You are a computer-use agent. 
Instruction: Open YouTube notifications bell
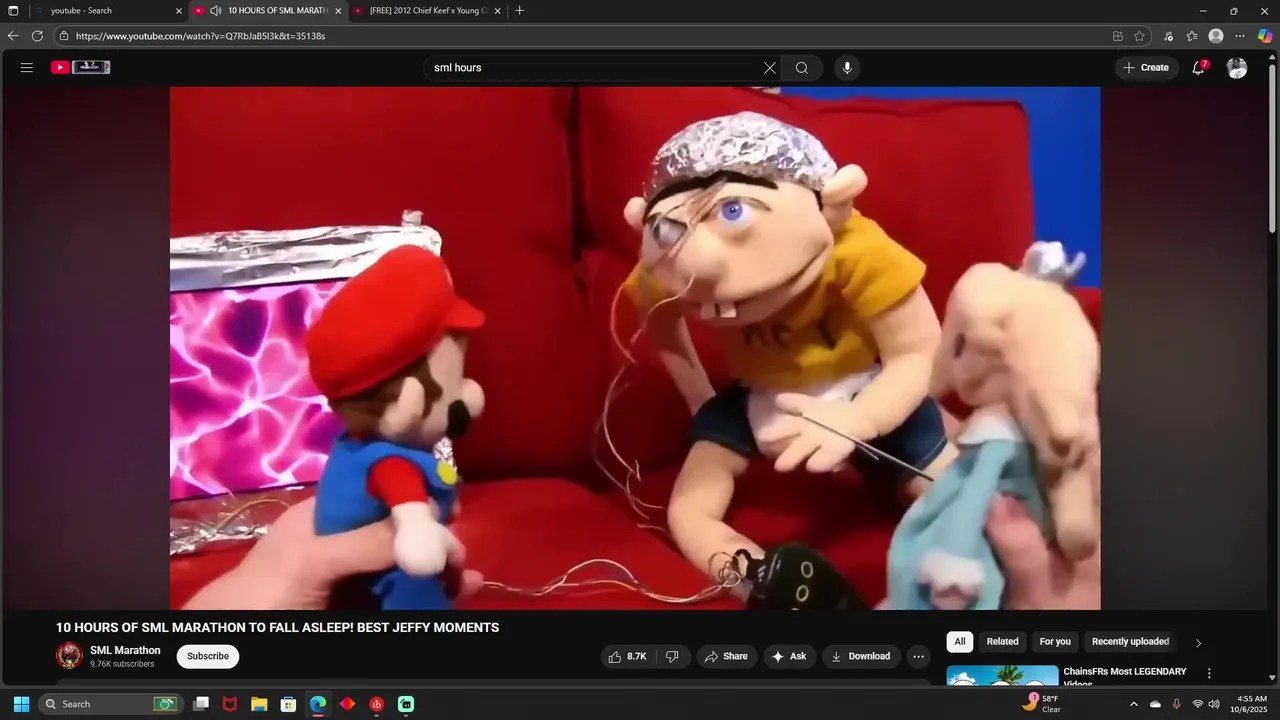(1198, 68)
